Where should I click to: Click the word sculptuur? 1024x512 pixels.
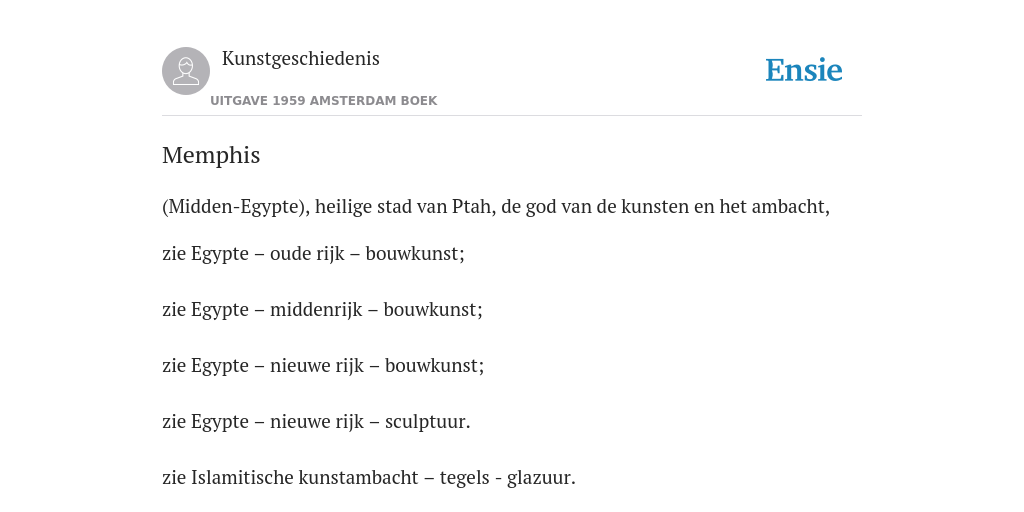(x=425, y=422)
